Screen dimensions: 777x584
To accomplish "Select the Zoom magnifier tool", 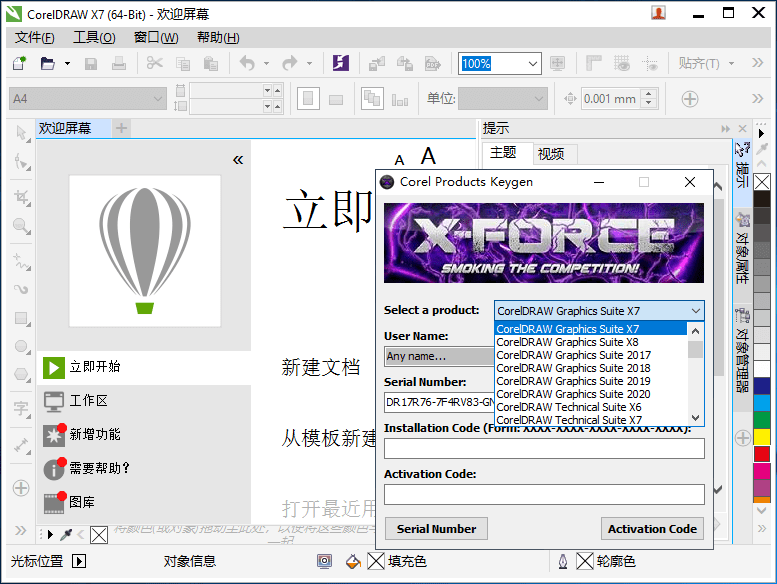I will point(21,226).
